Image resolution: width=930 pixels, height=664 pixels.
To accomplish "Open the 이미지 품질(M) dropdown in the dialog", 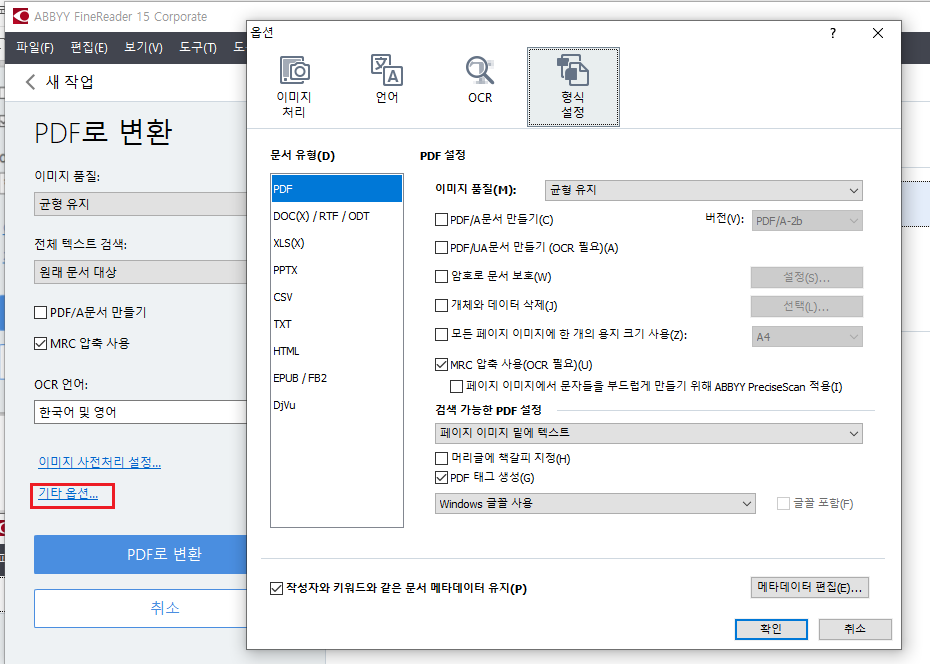I will click(703, 190).
